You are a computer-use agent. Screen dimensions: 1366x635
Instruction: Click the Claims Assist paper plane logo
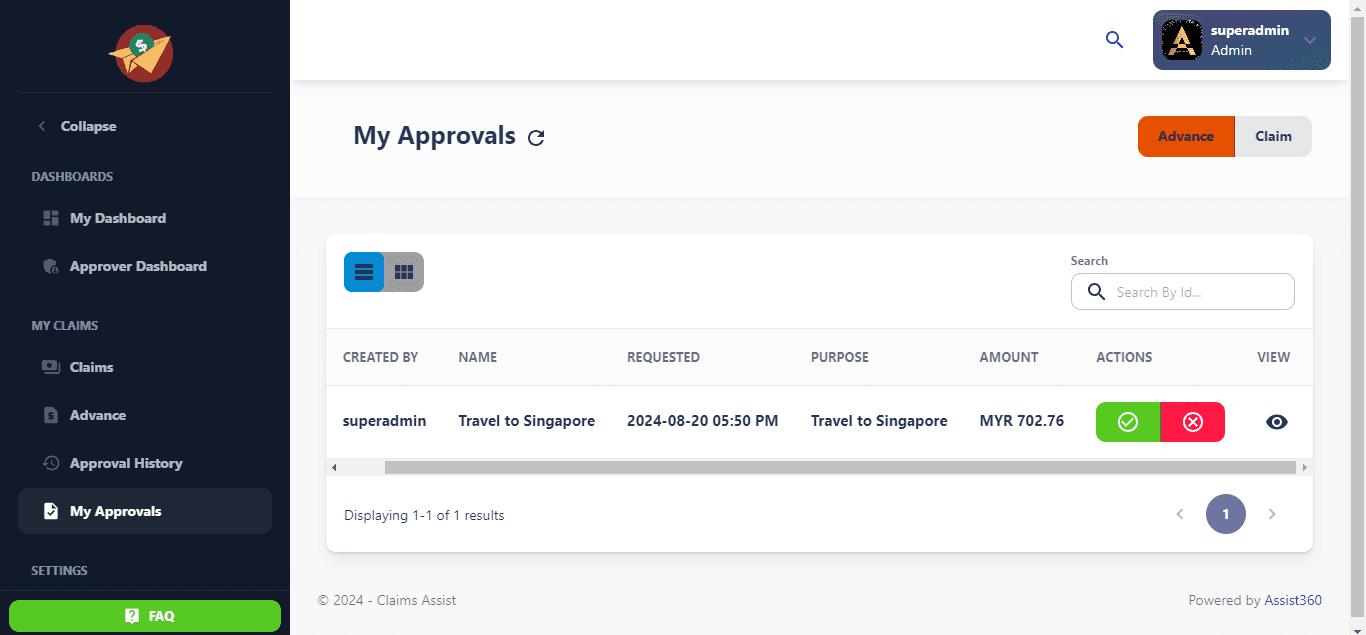141,54
